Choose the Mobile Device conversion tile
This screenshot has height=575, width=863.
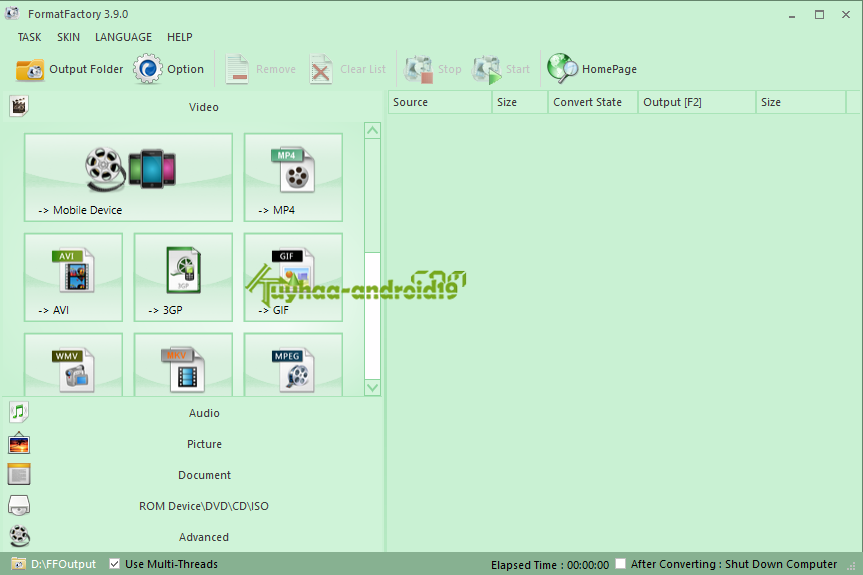click(128, 177)
